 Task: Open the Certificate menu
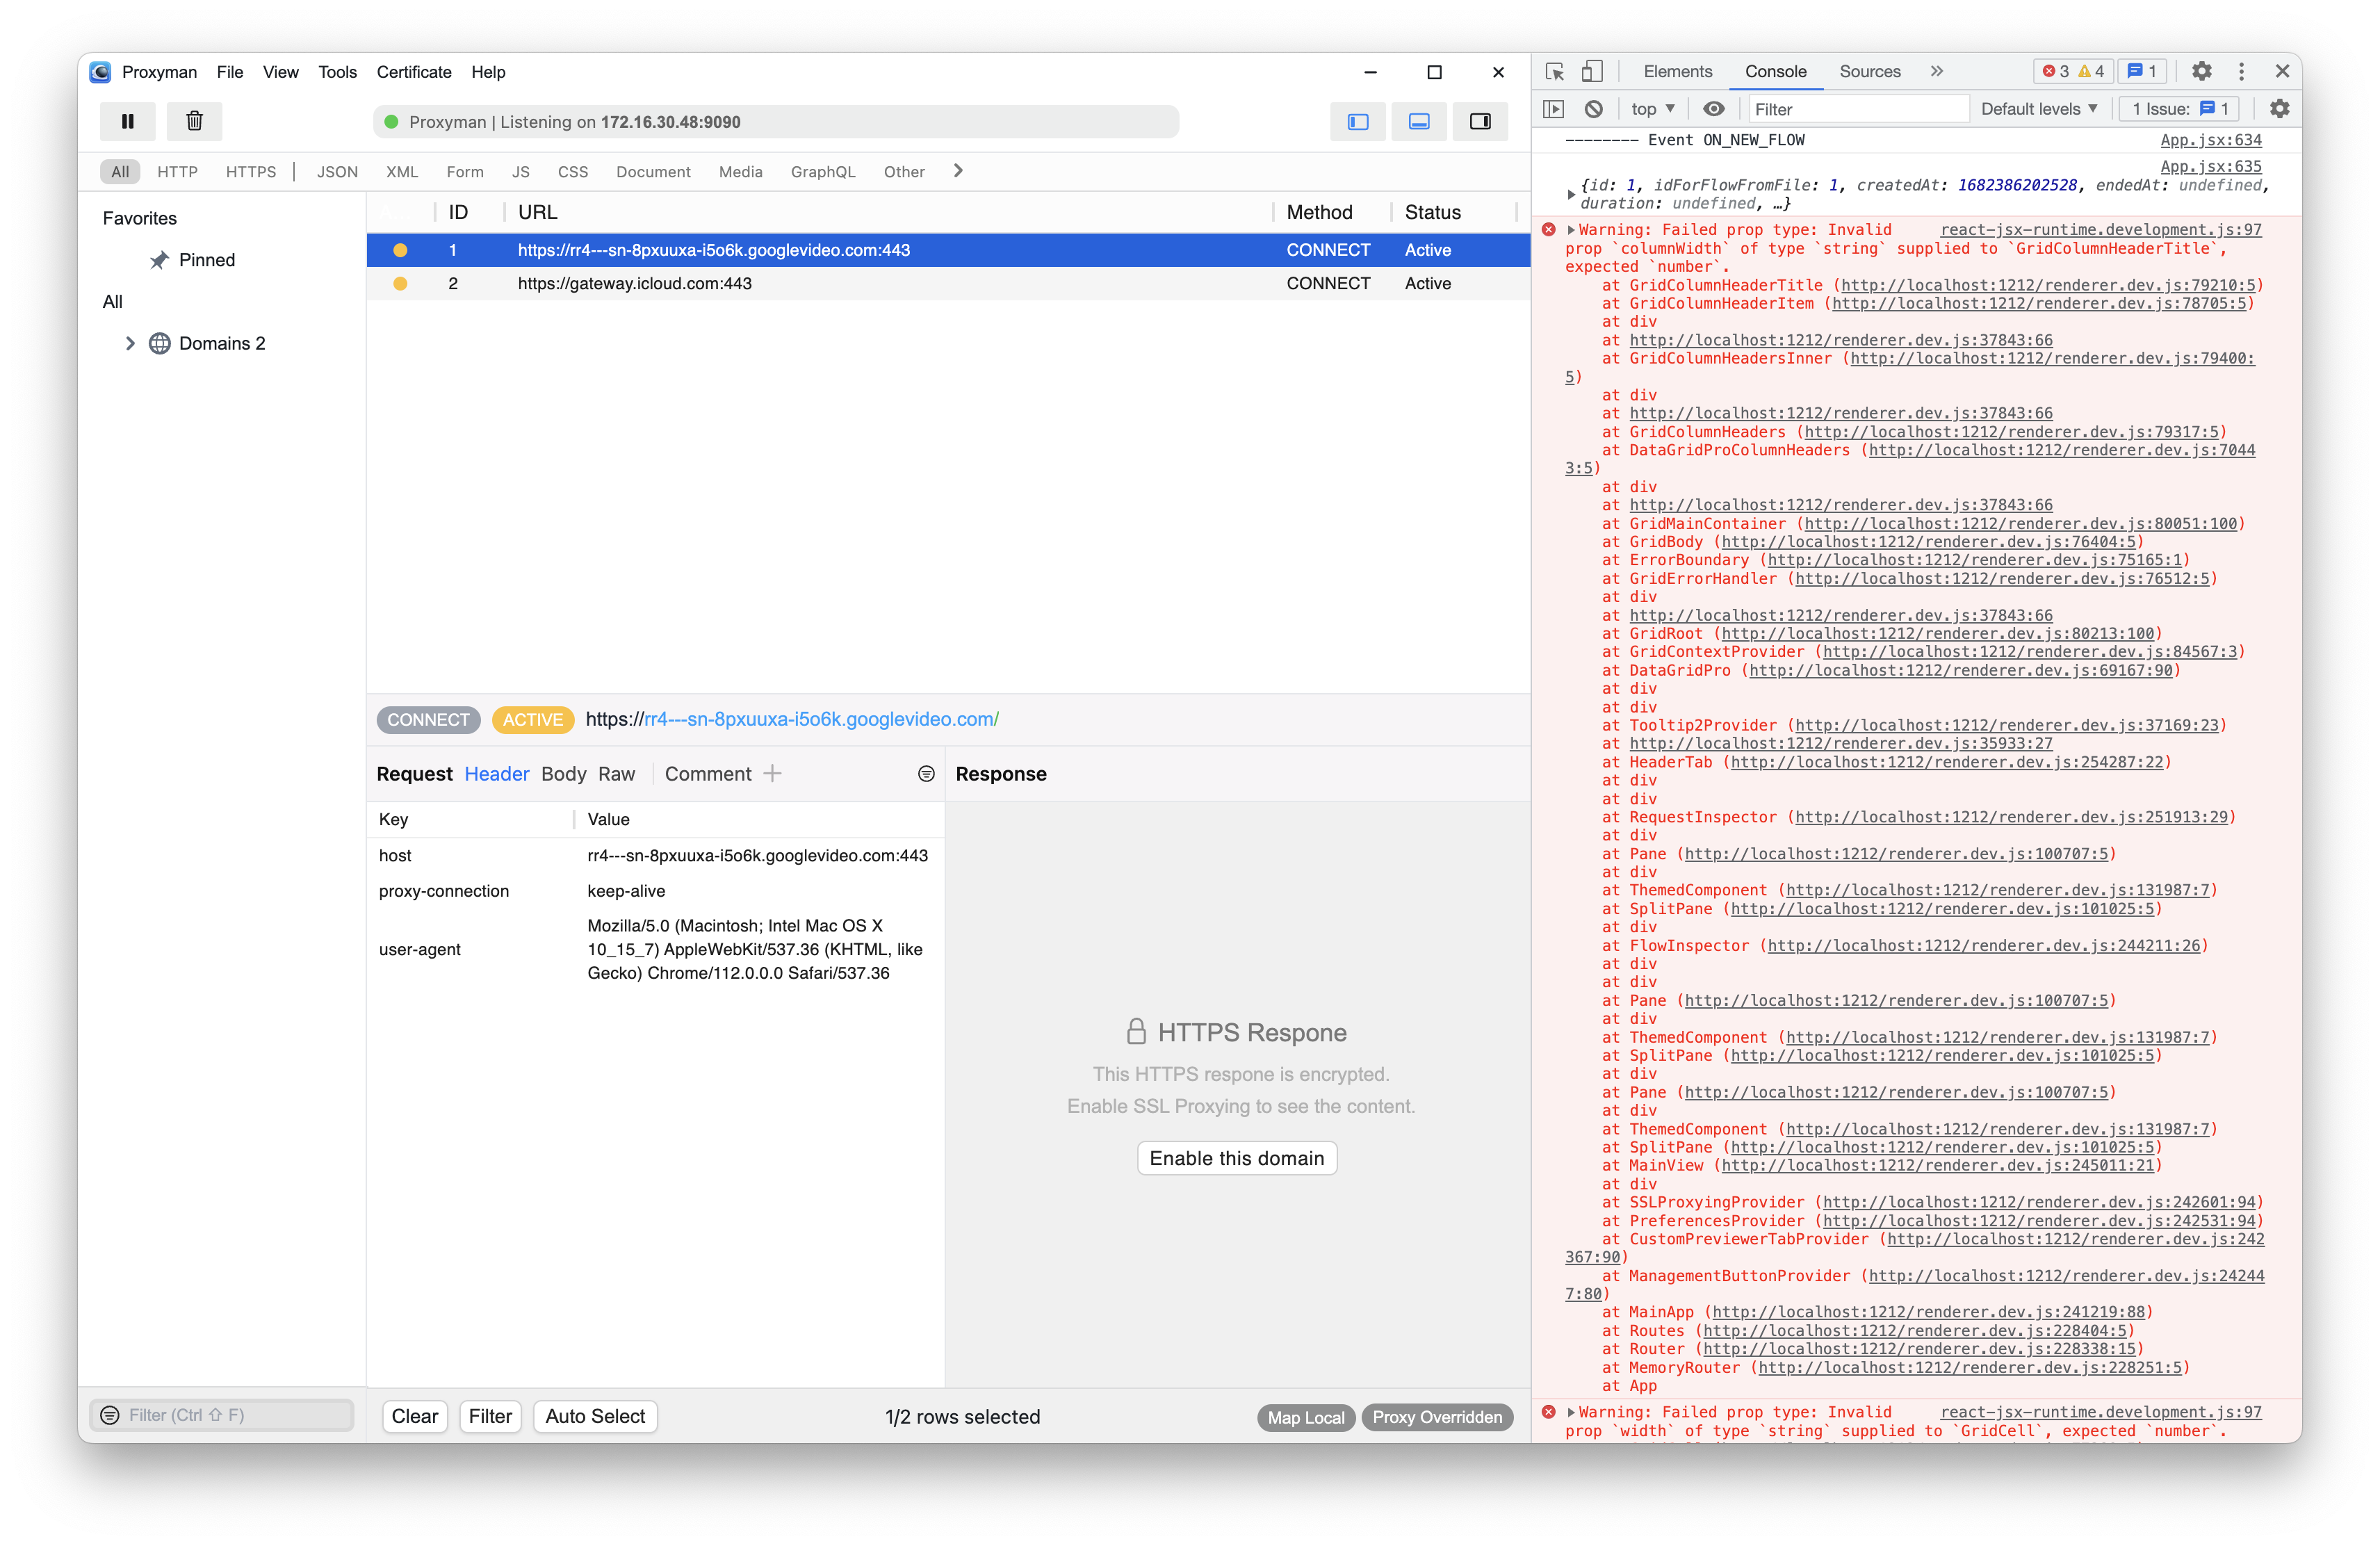pyautogui.click(x=413, y=72)
